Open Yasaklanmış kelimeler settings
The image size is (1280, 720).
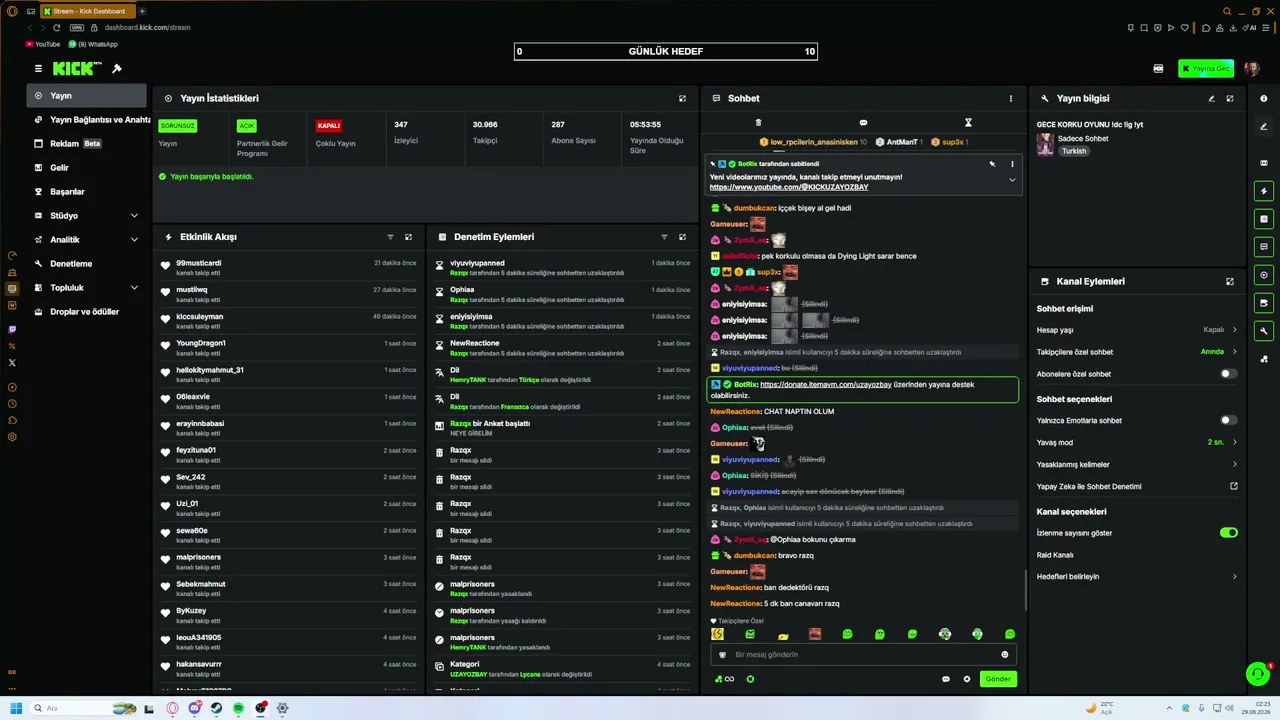1137,464
